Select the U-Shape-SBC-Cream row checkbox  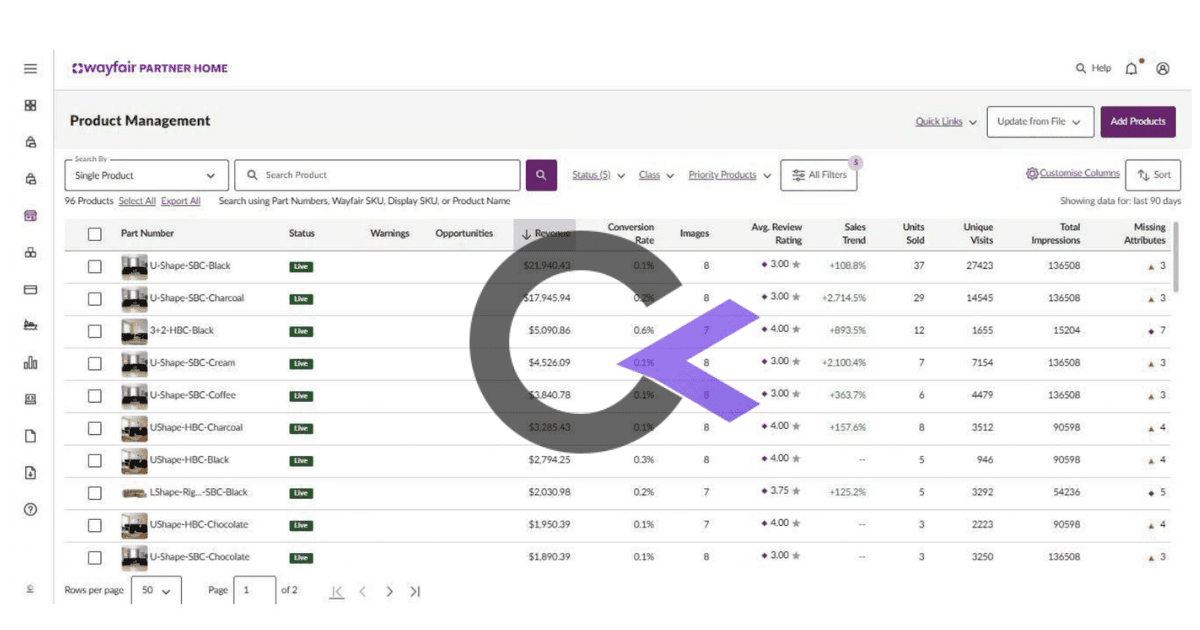coord(95,364)
